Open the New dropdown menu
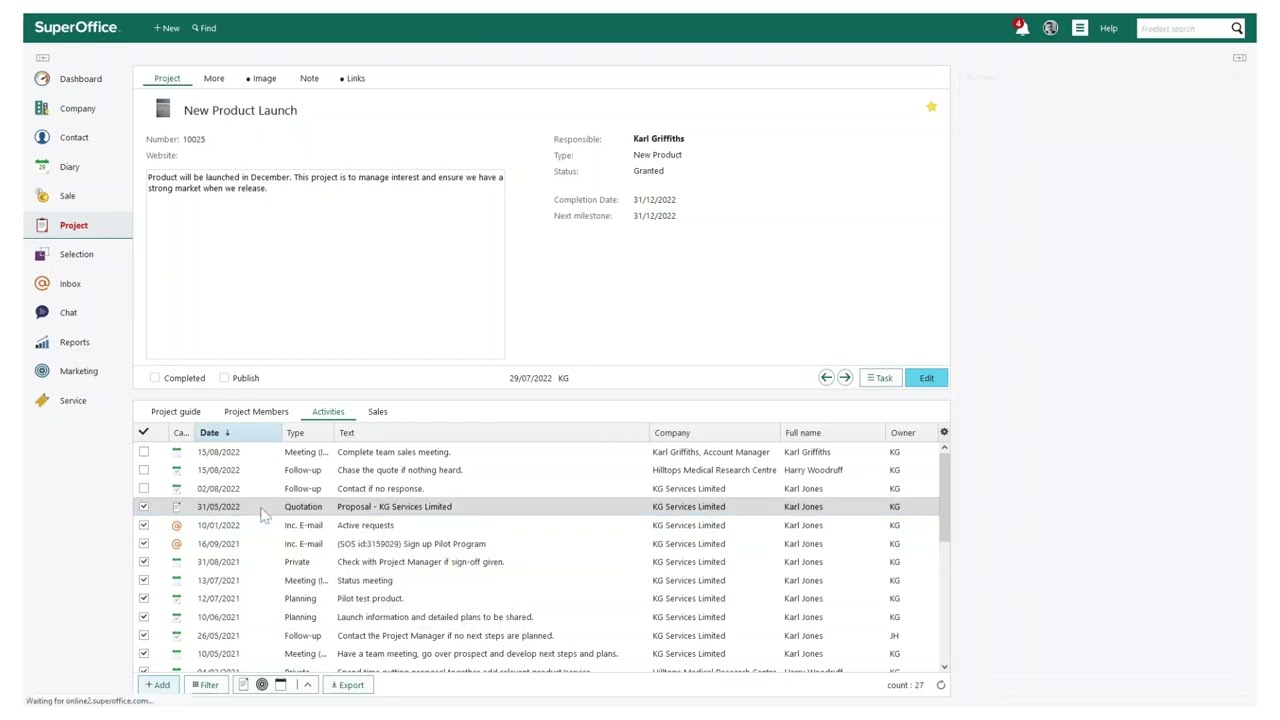This screenshot has height=720, width=1280. 167,28
